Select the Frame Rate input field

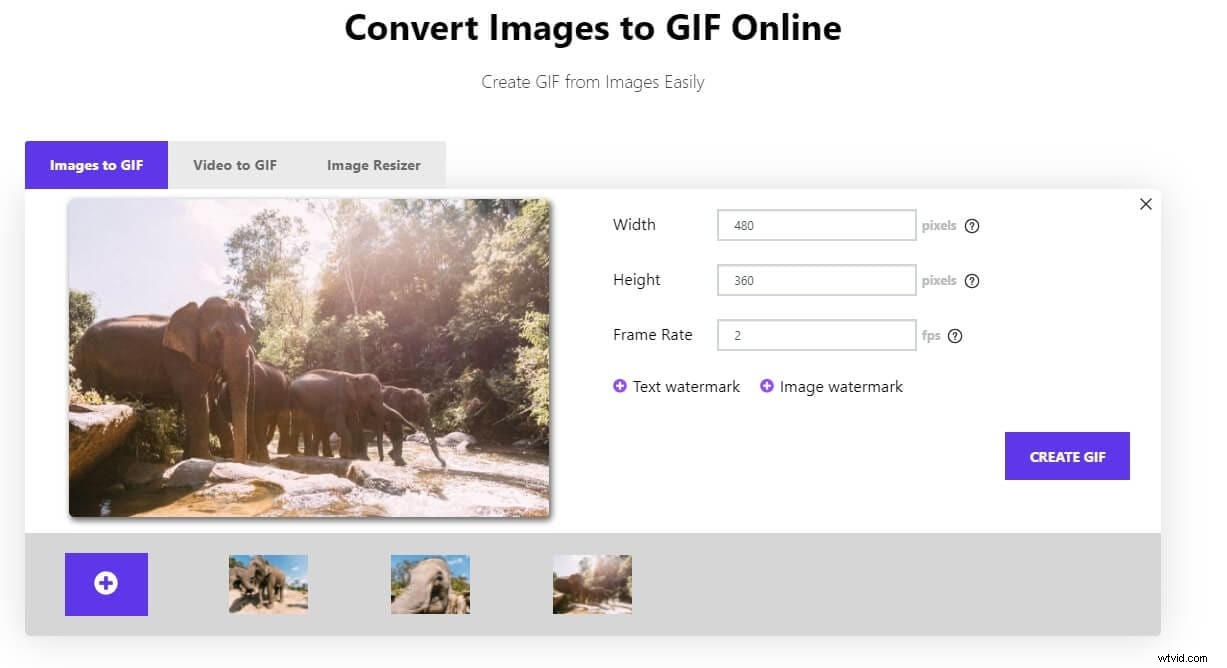coord(816,335)
